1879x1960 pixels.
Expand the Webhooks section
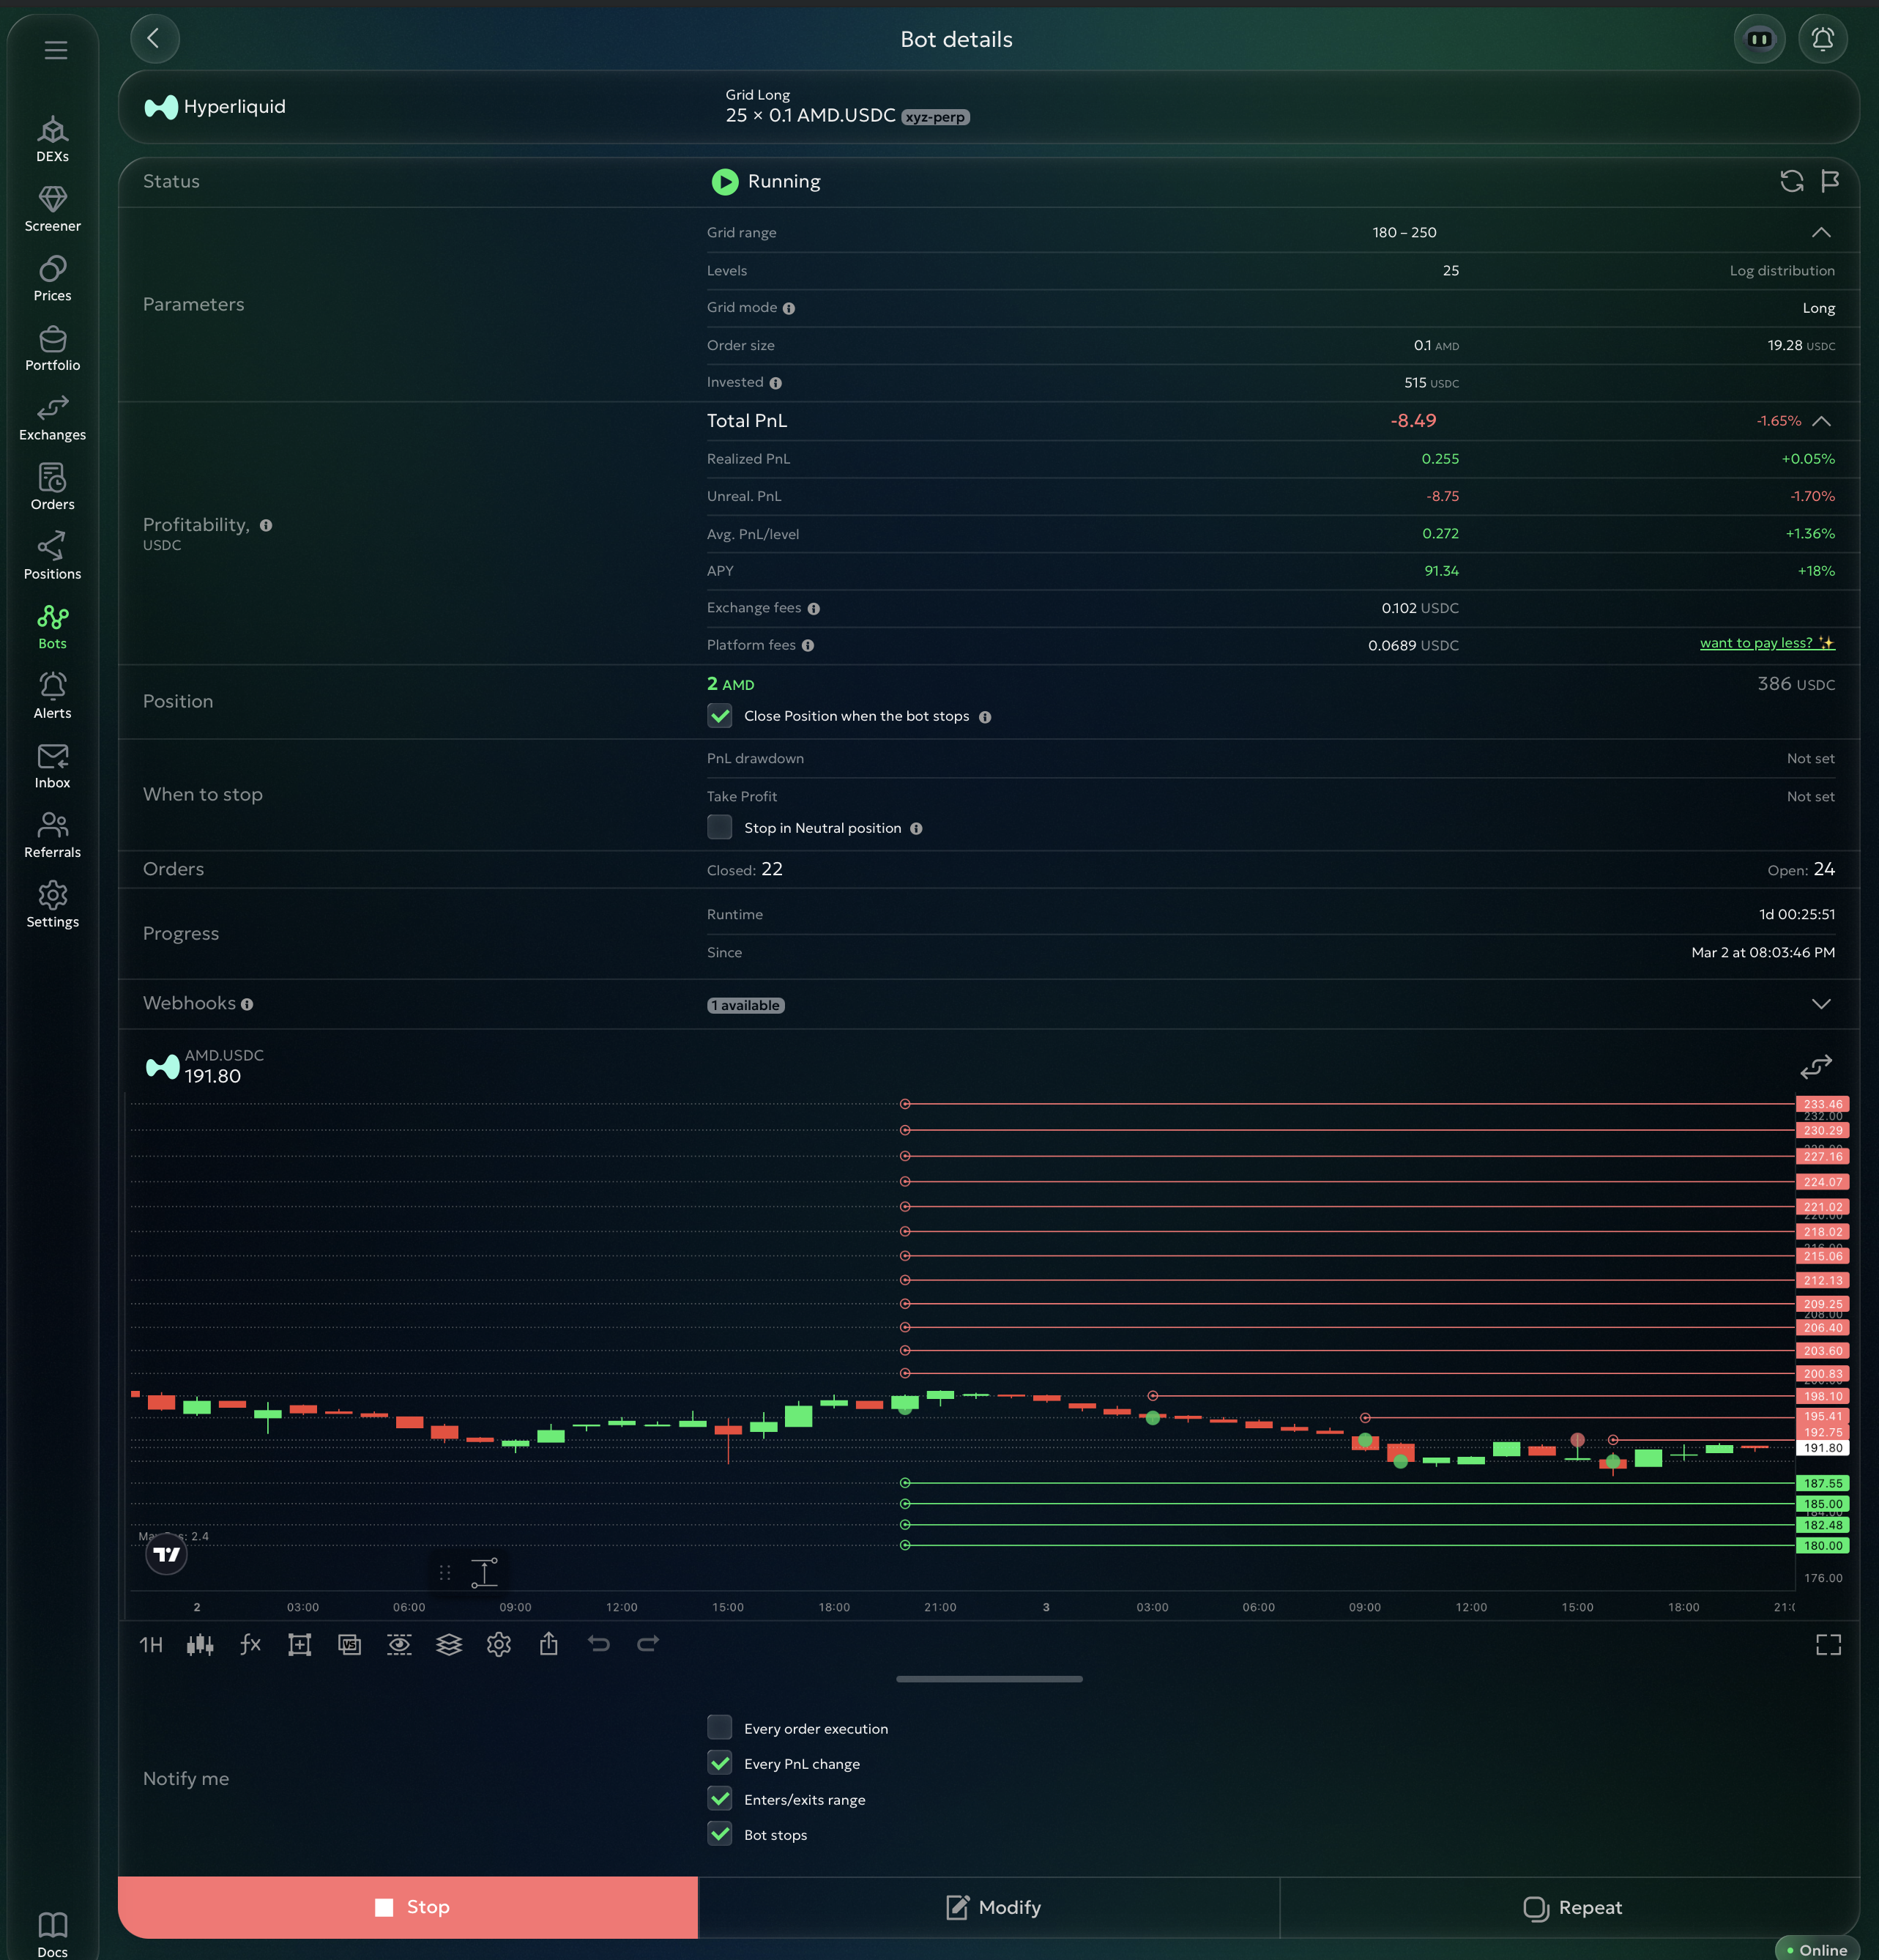pos(1821,1004)
